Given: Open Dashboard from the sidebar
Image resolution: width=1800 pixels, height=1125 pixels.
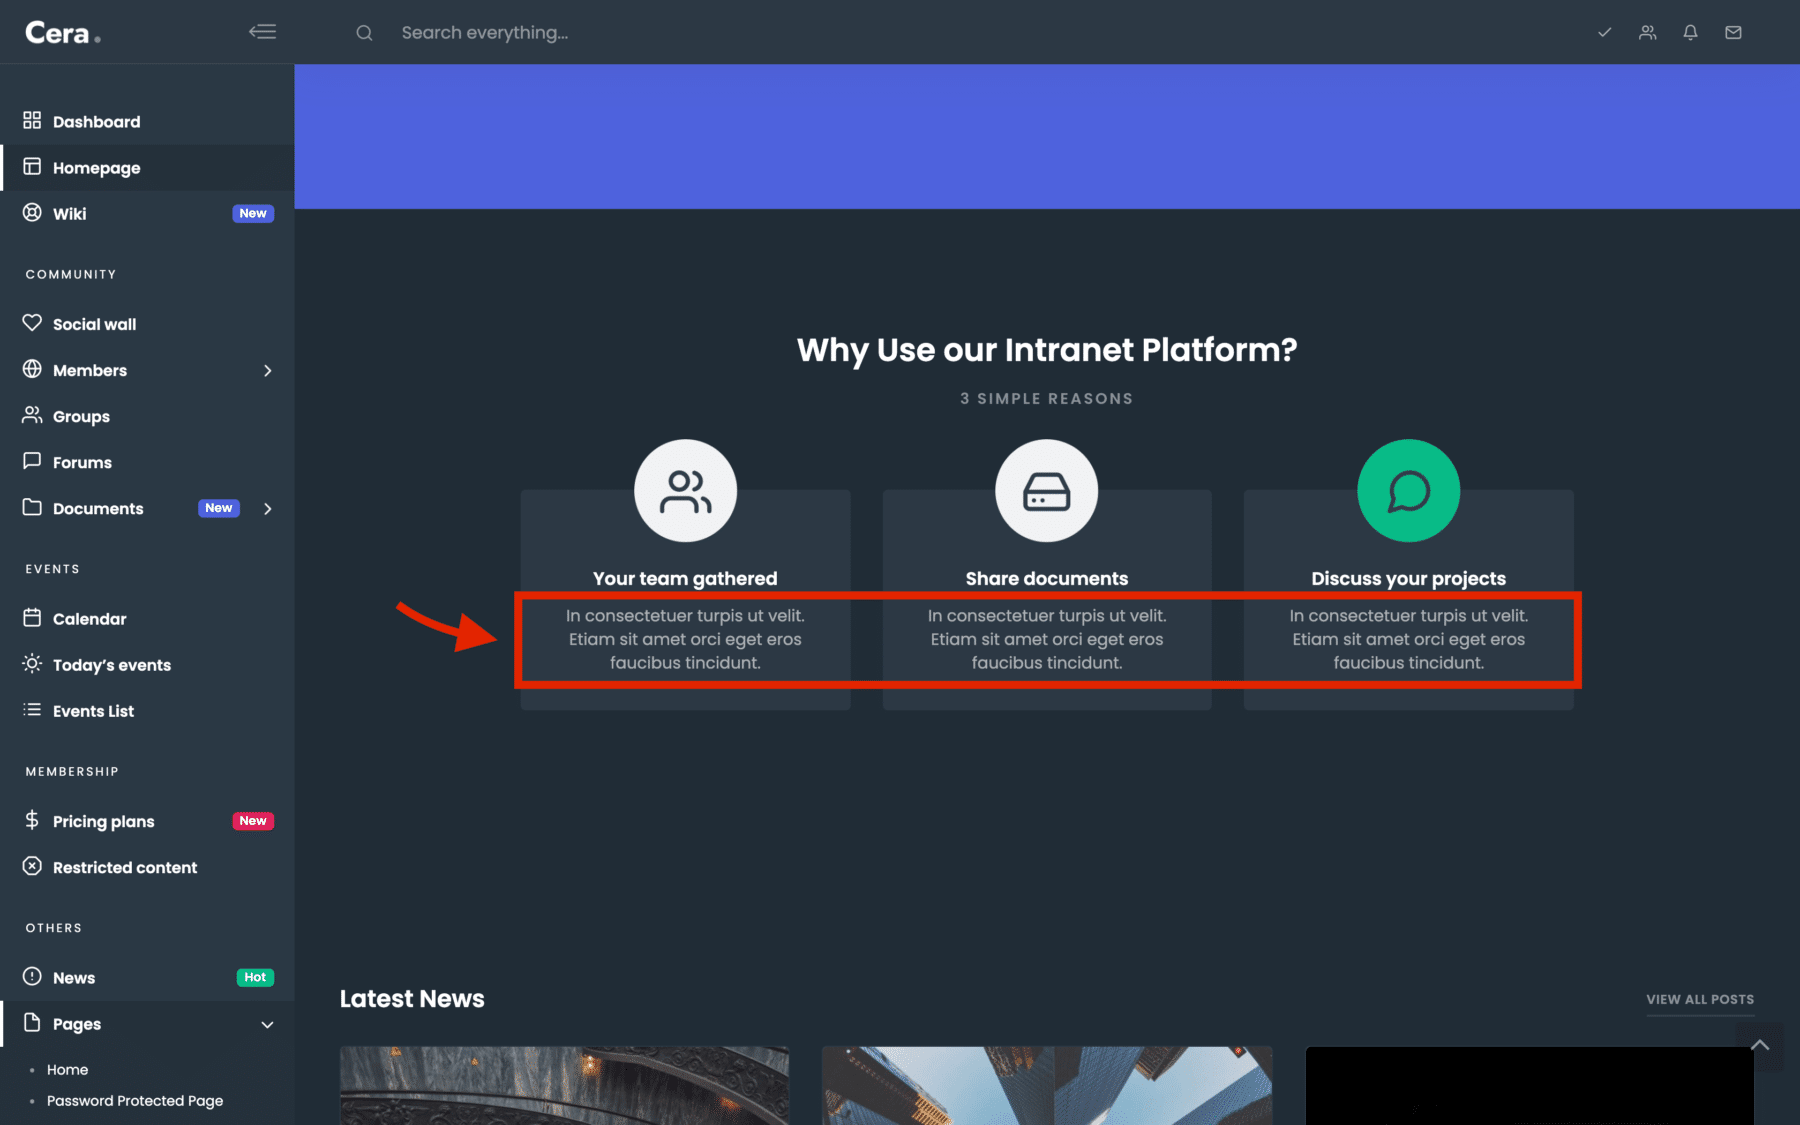Looking at the screenshot, I should [96, 122].
